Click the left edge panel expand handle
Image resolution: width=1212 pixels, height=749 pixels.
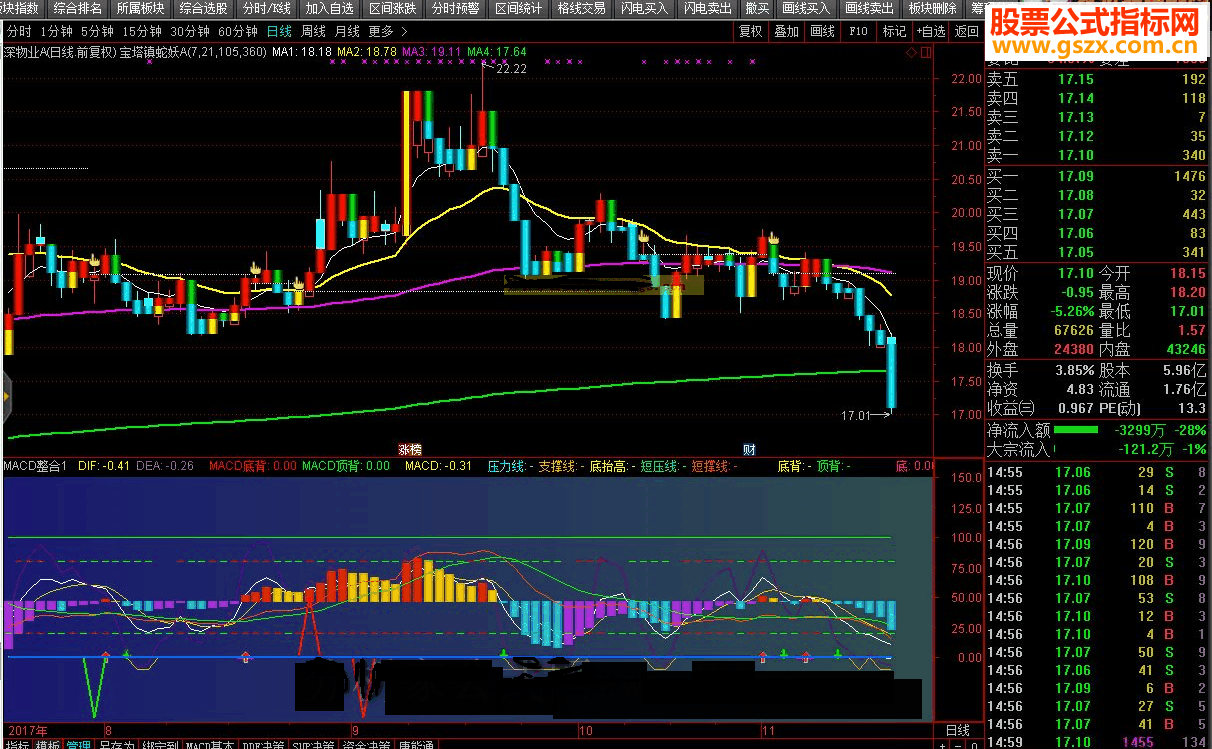[4, 397]
